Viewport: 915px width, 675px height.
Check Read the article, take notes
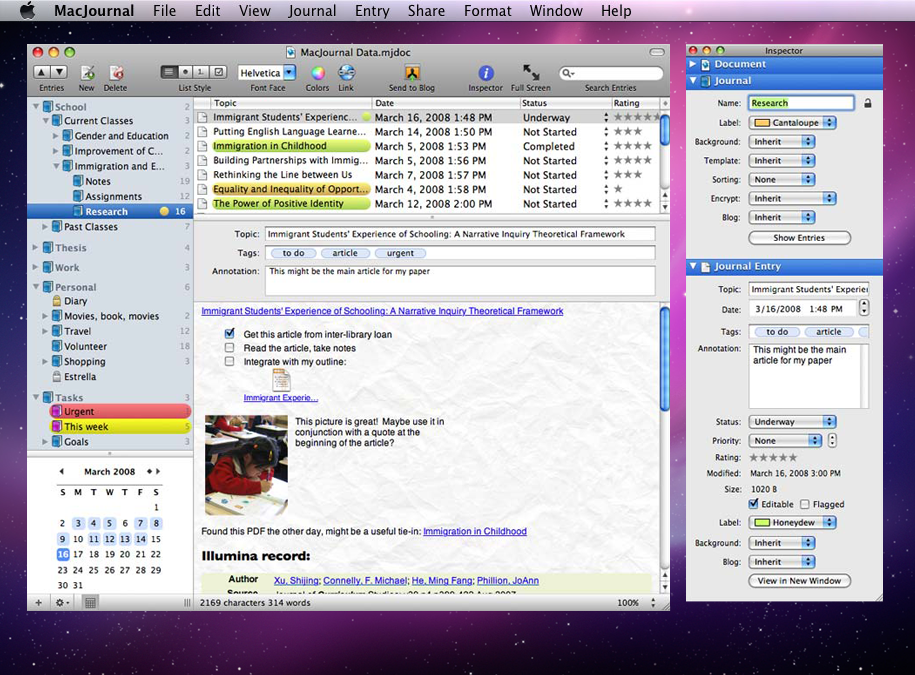[x=230, y=348]
